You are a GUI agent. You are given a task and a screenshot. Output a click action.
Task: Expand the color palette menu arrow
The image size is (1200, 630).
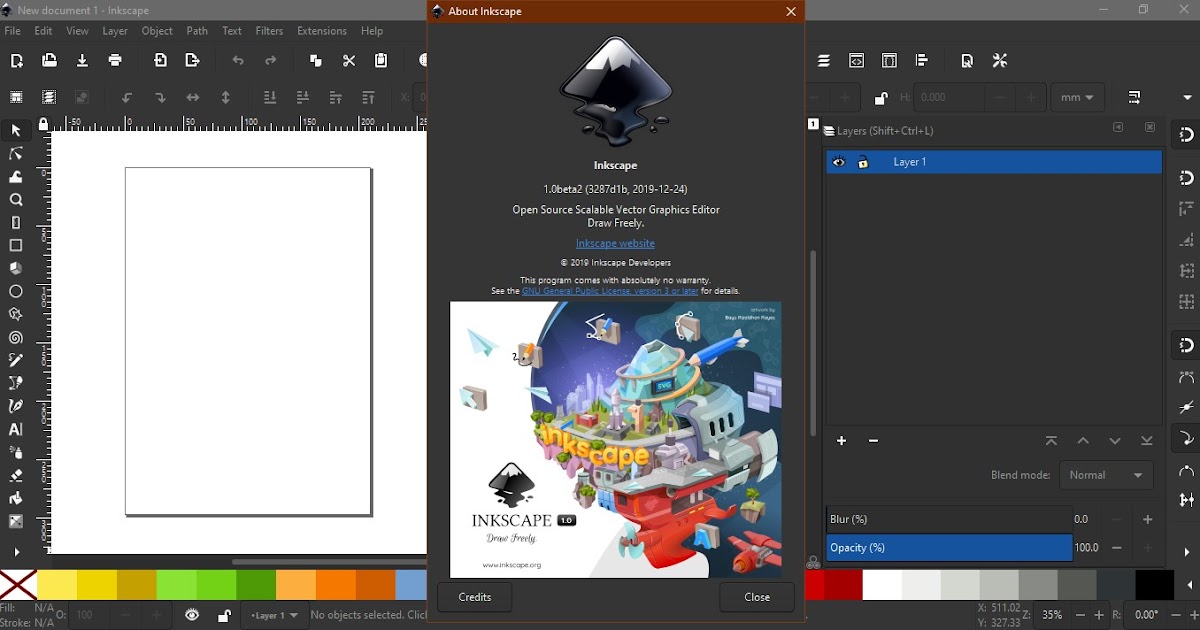pos(1189,585)
